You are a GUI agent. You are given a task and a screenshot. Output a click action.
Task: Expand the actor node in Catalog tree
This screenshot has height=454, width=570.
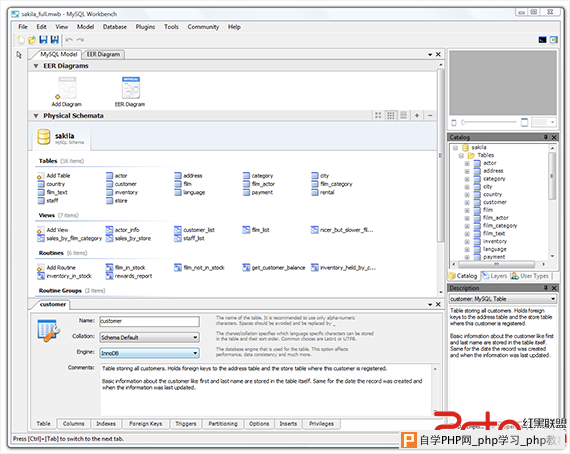(x=467, y=163)
